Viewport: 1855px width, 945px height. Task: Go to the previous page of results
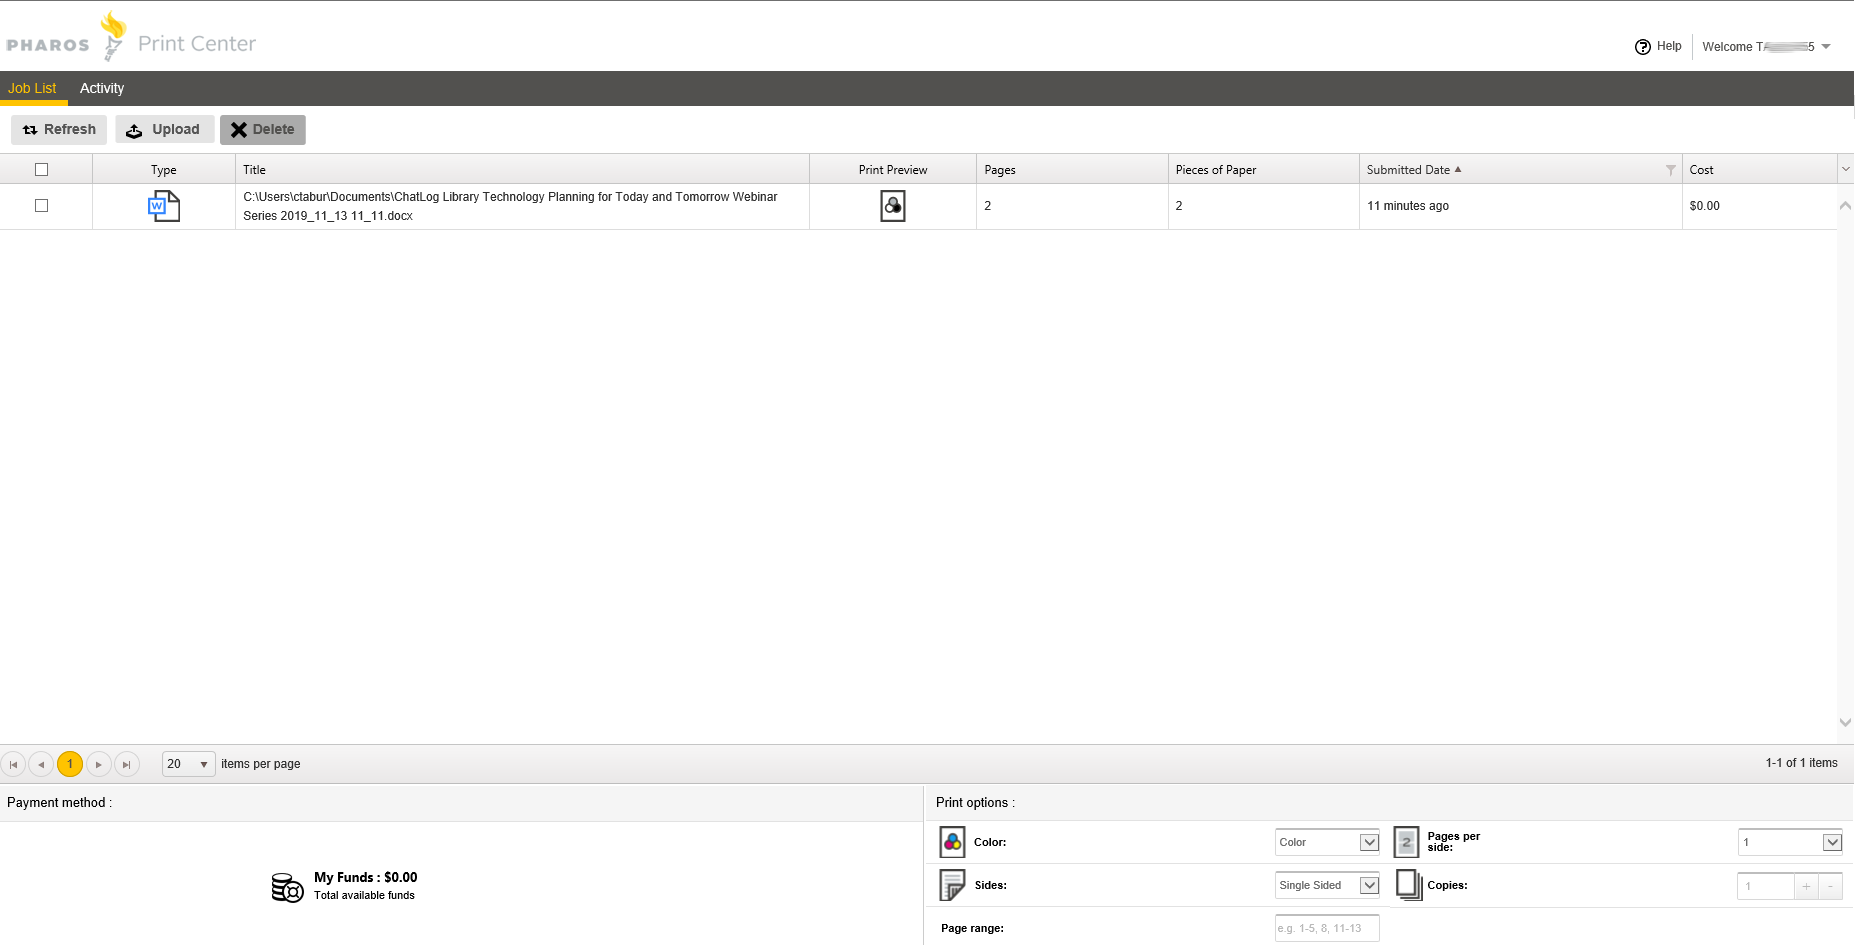(x=41, y=765)
